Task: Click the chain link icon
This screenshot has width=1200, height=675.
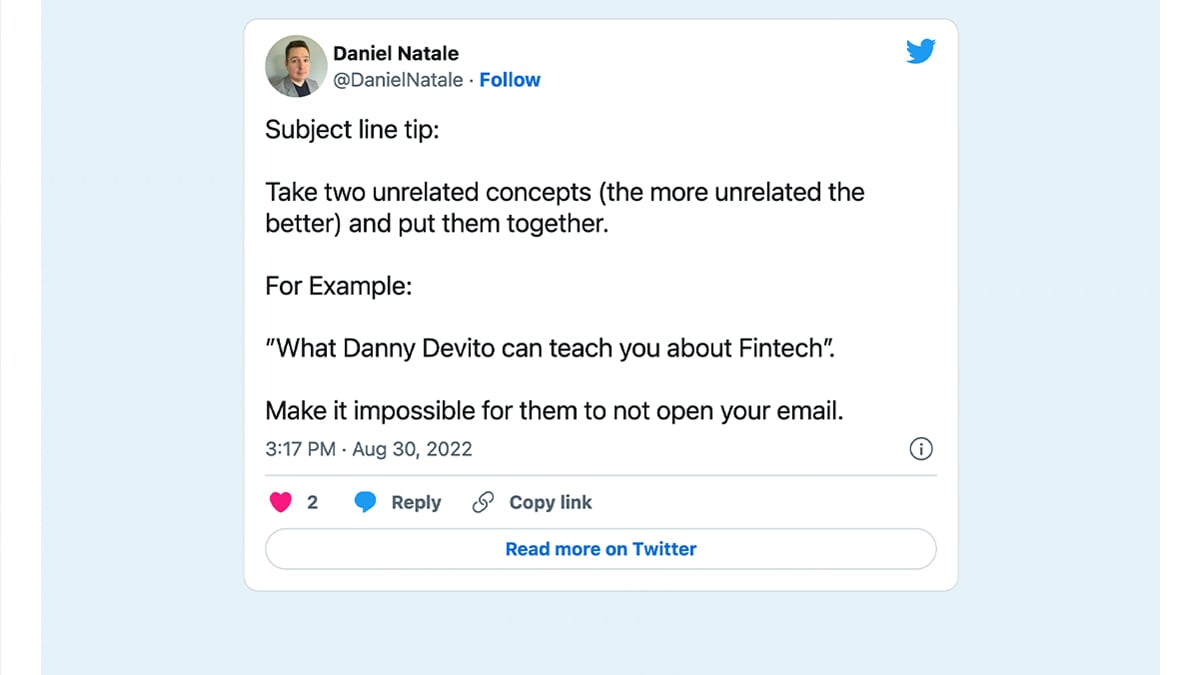Action: (x=483, y=502)
